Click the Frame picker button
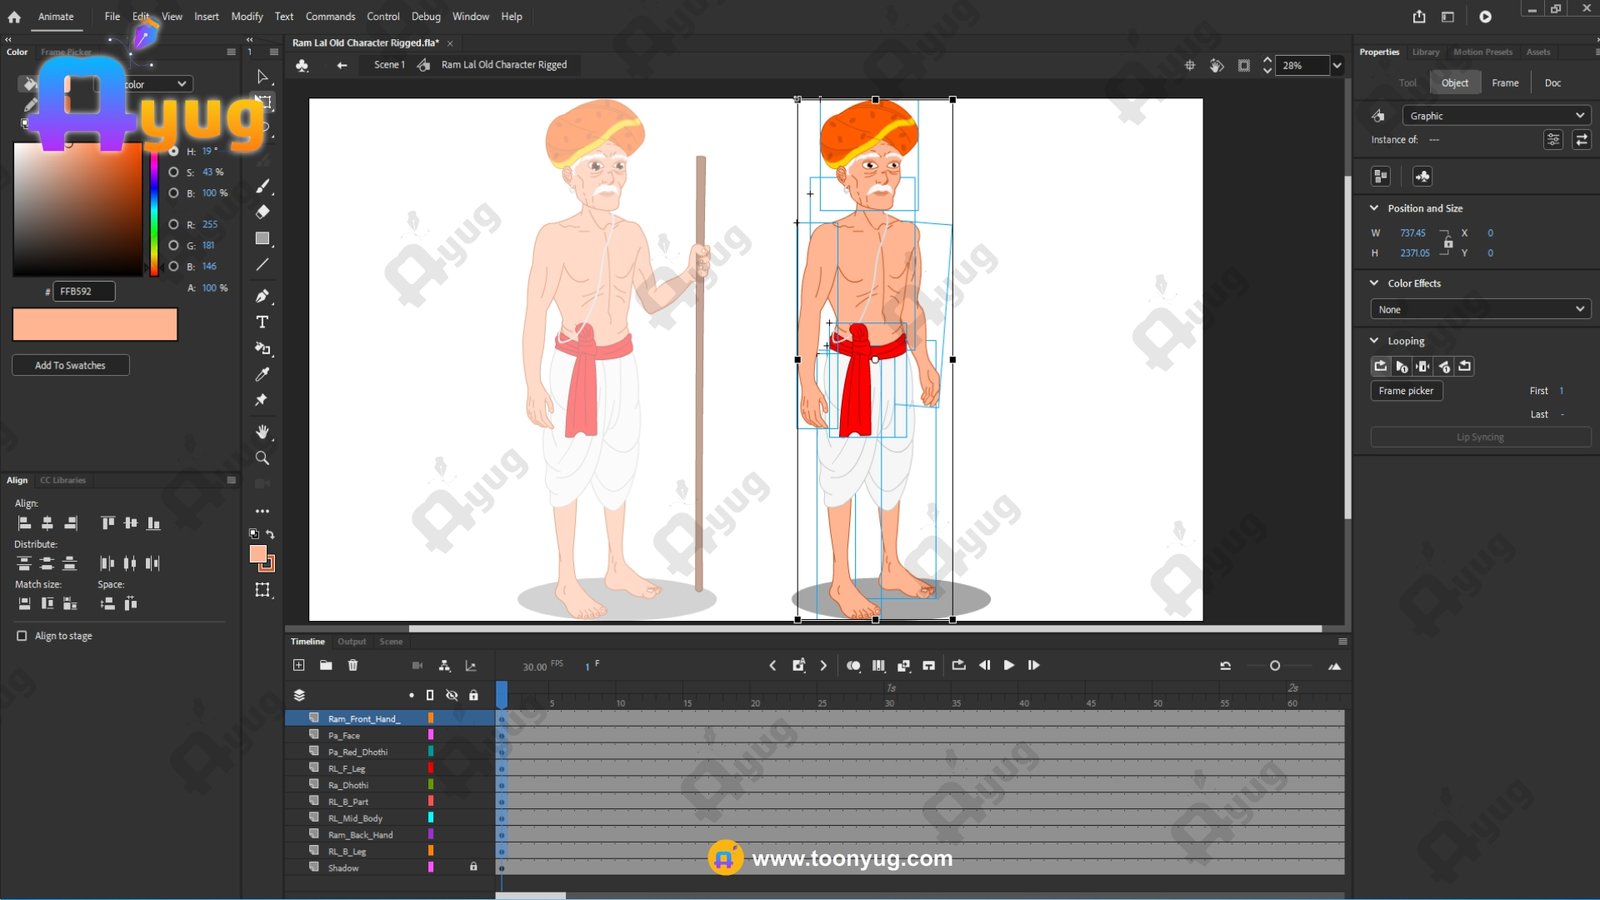Viewport: 1600px width, 900px height. (1405, 391)
